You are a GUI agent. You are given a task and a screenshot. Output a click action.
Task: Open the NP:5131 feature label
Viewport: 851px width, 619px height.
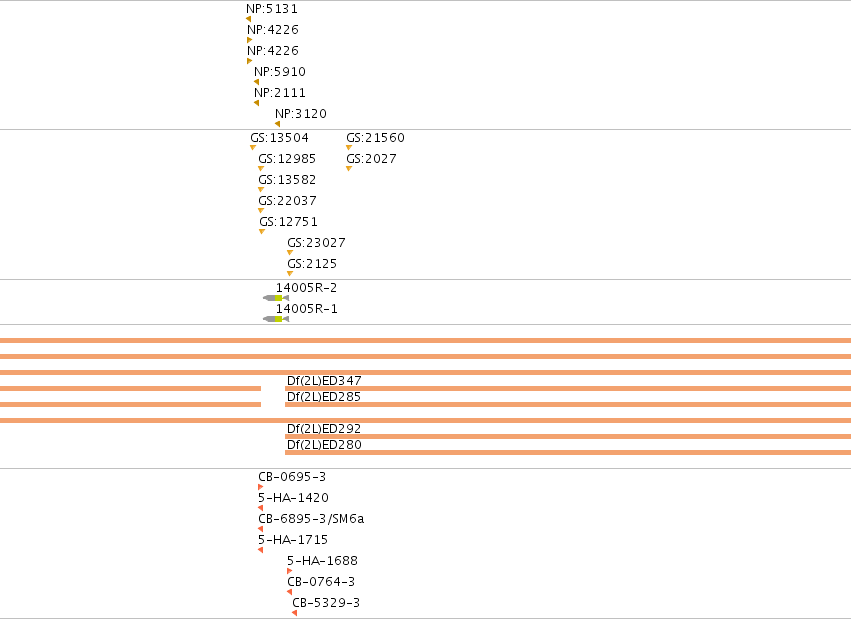(272, 9)
